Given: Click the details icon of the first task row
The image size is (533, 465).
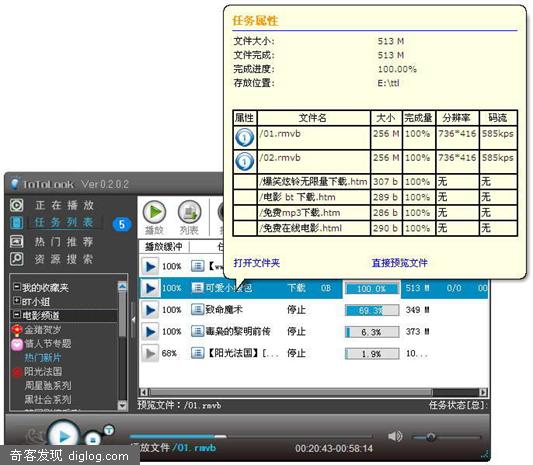Looking at the screenshot, I should [x=197, y=266].
